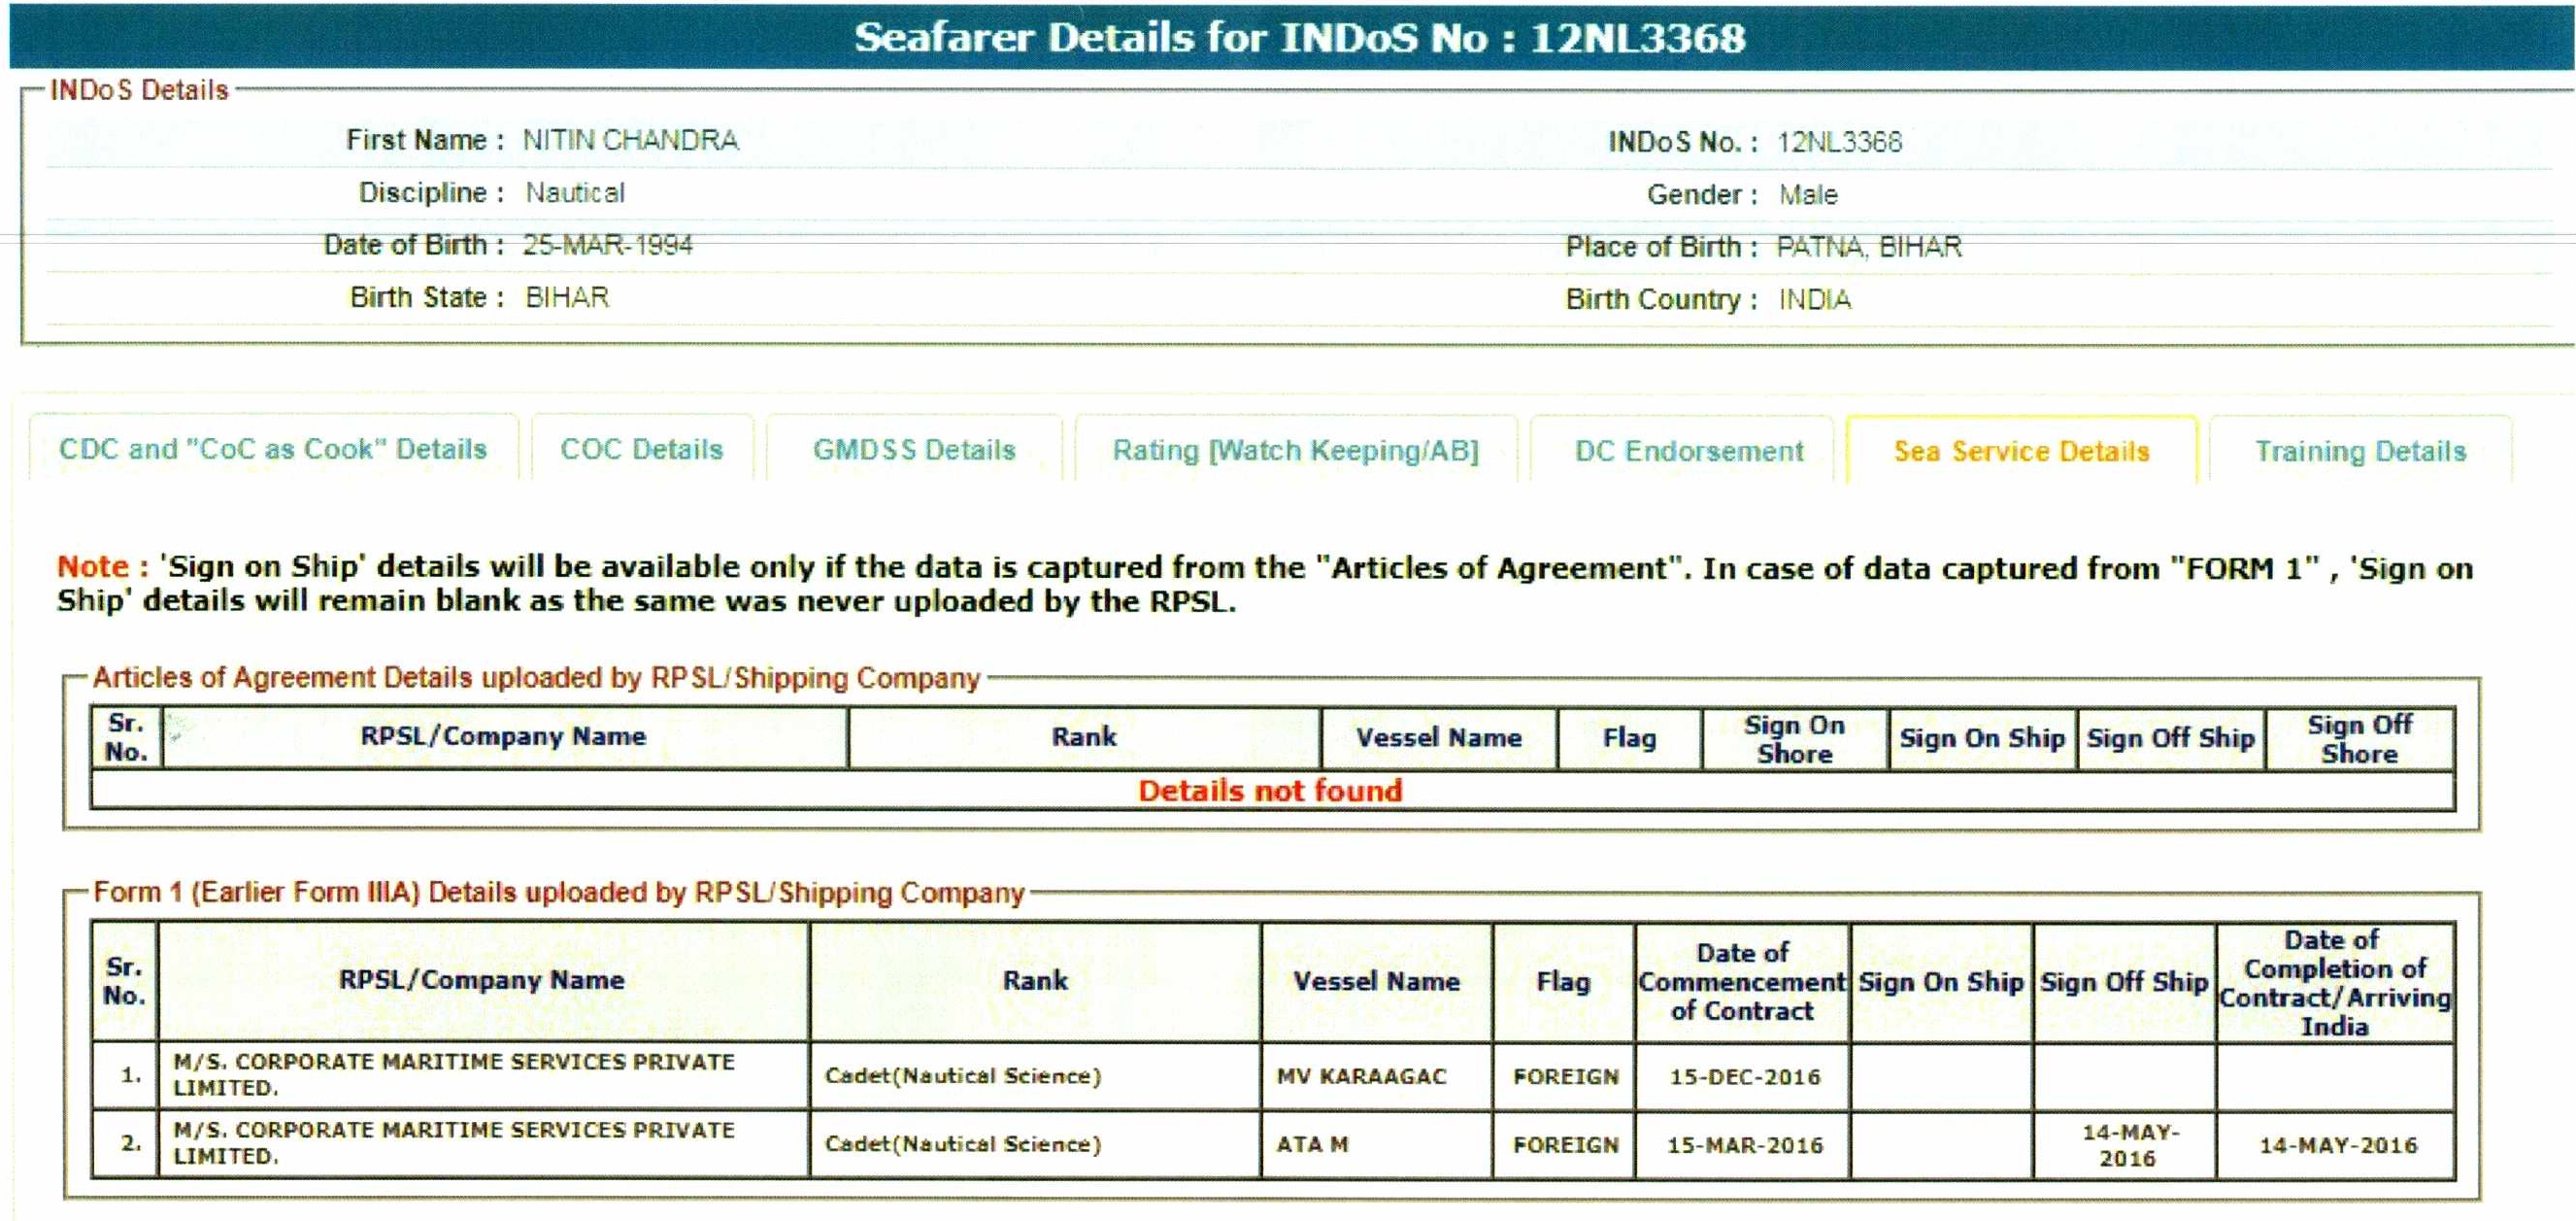Select Rating [Watch Keeping/AB] tab
Screen dimensions: 2576x1221
(1295, 451)
